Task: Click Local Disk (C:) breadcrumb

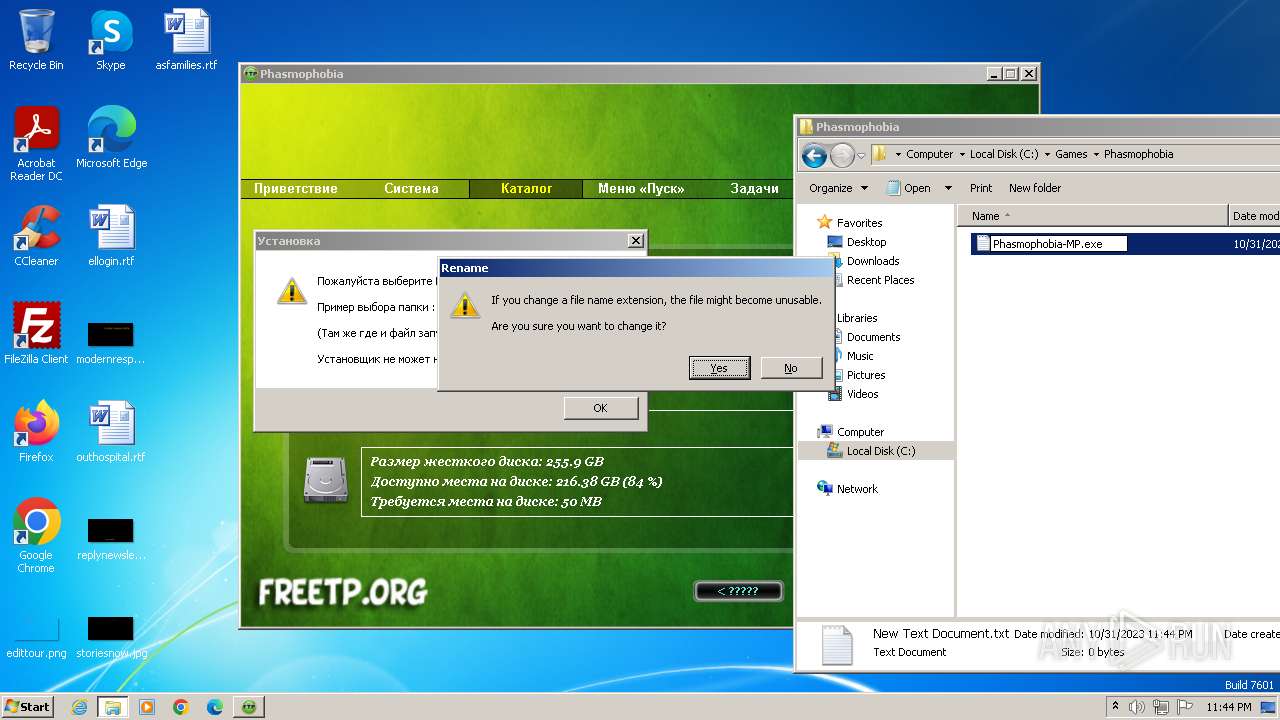Action: pos(1004,154)
